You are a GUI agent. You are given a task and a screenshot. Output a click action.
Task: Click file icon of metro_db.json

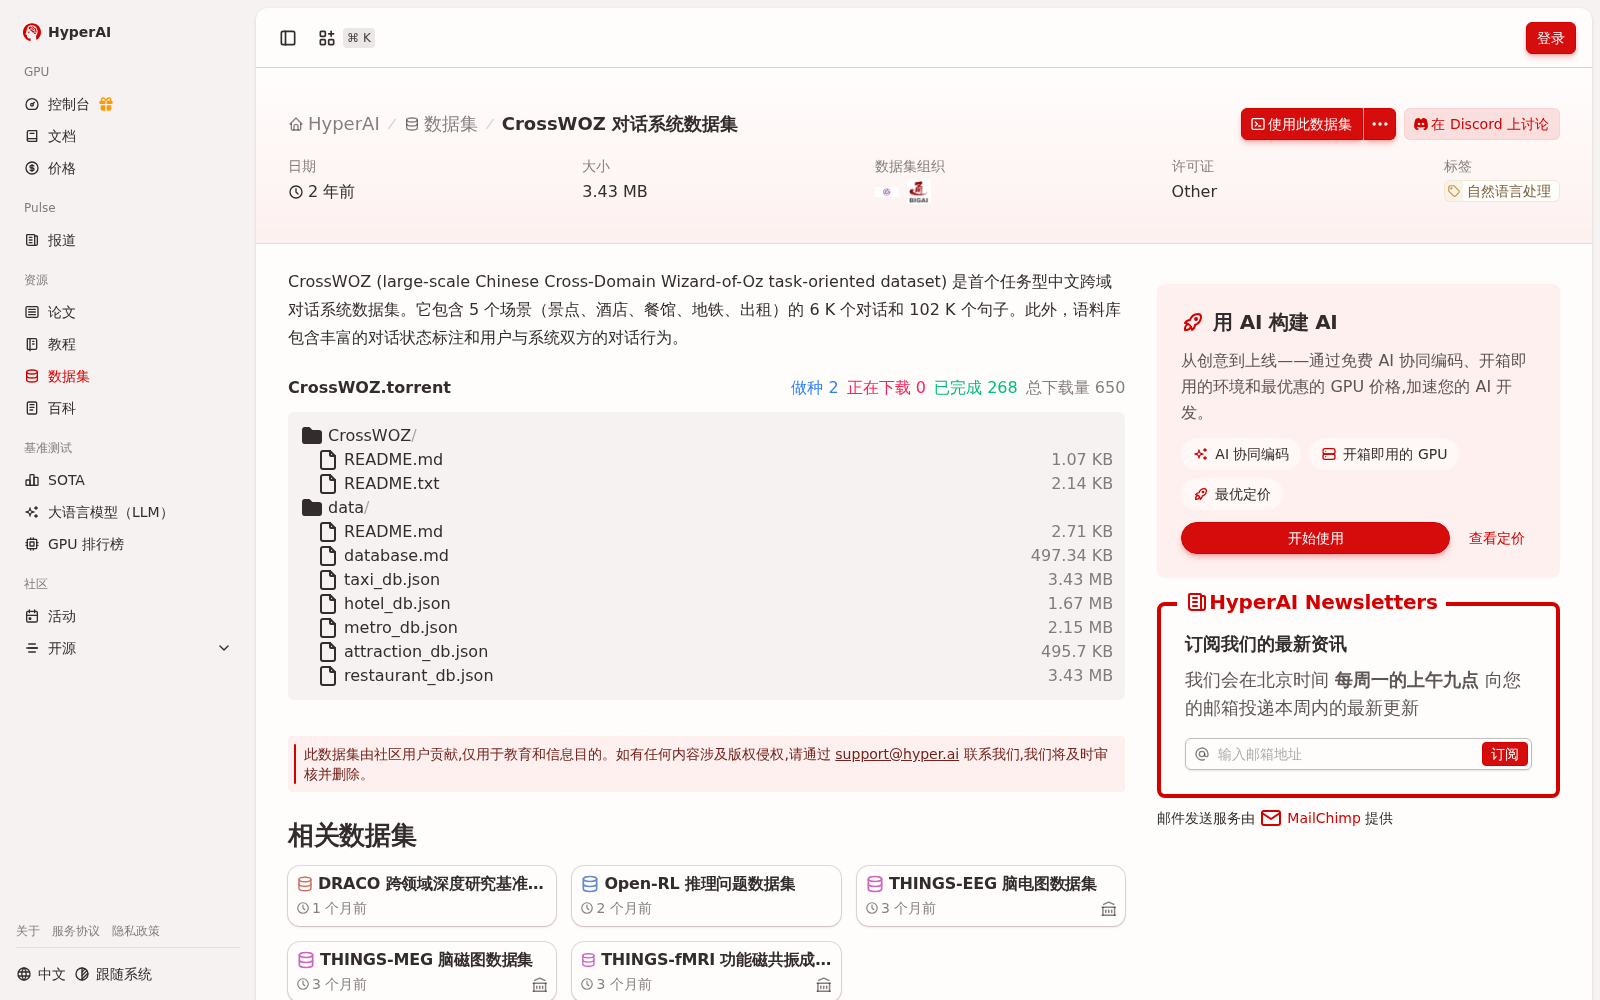click(327, 627)
